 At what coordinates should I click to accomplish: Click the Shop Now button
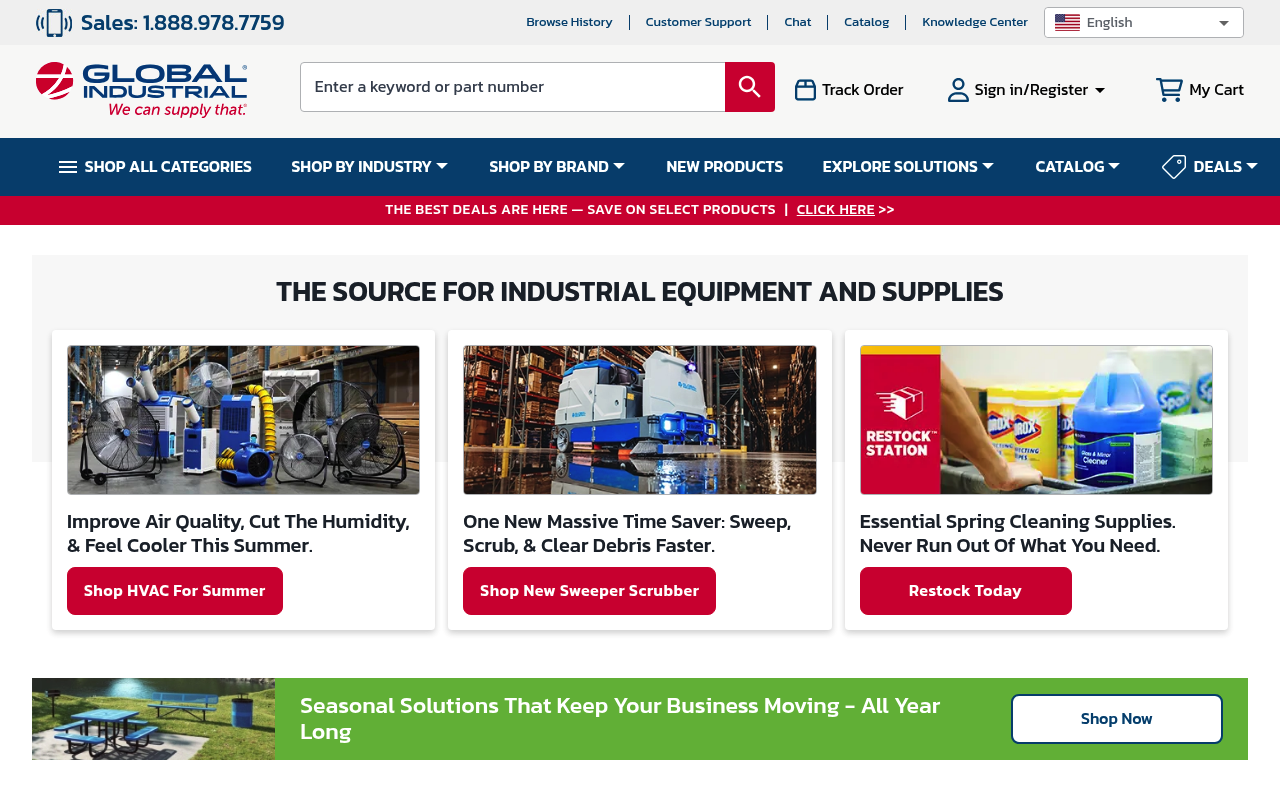(x=1116, y=719)
